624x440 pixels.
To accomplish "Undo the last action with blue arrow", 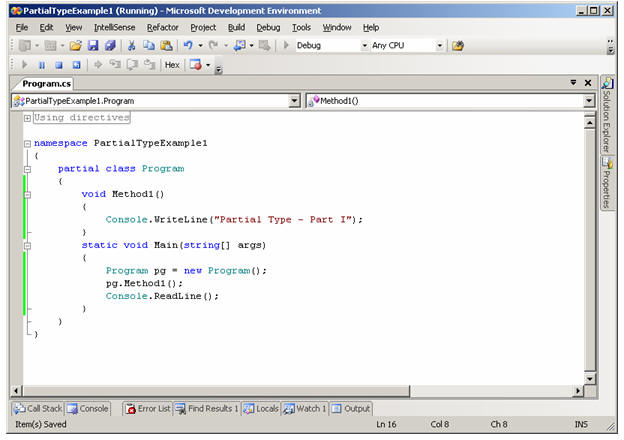I will point(188,46).
